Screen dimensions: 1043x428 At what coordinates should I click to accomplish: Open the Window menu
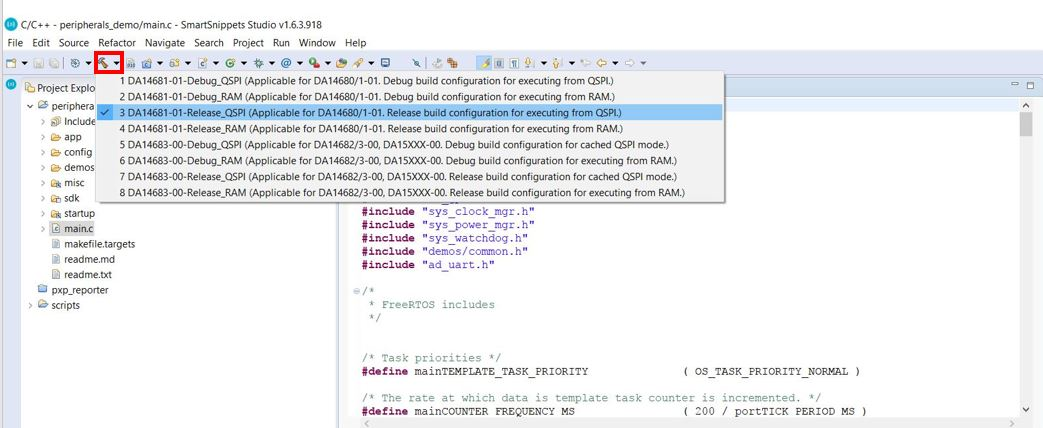pos(317,43)
